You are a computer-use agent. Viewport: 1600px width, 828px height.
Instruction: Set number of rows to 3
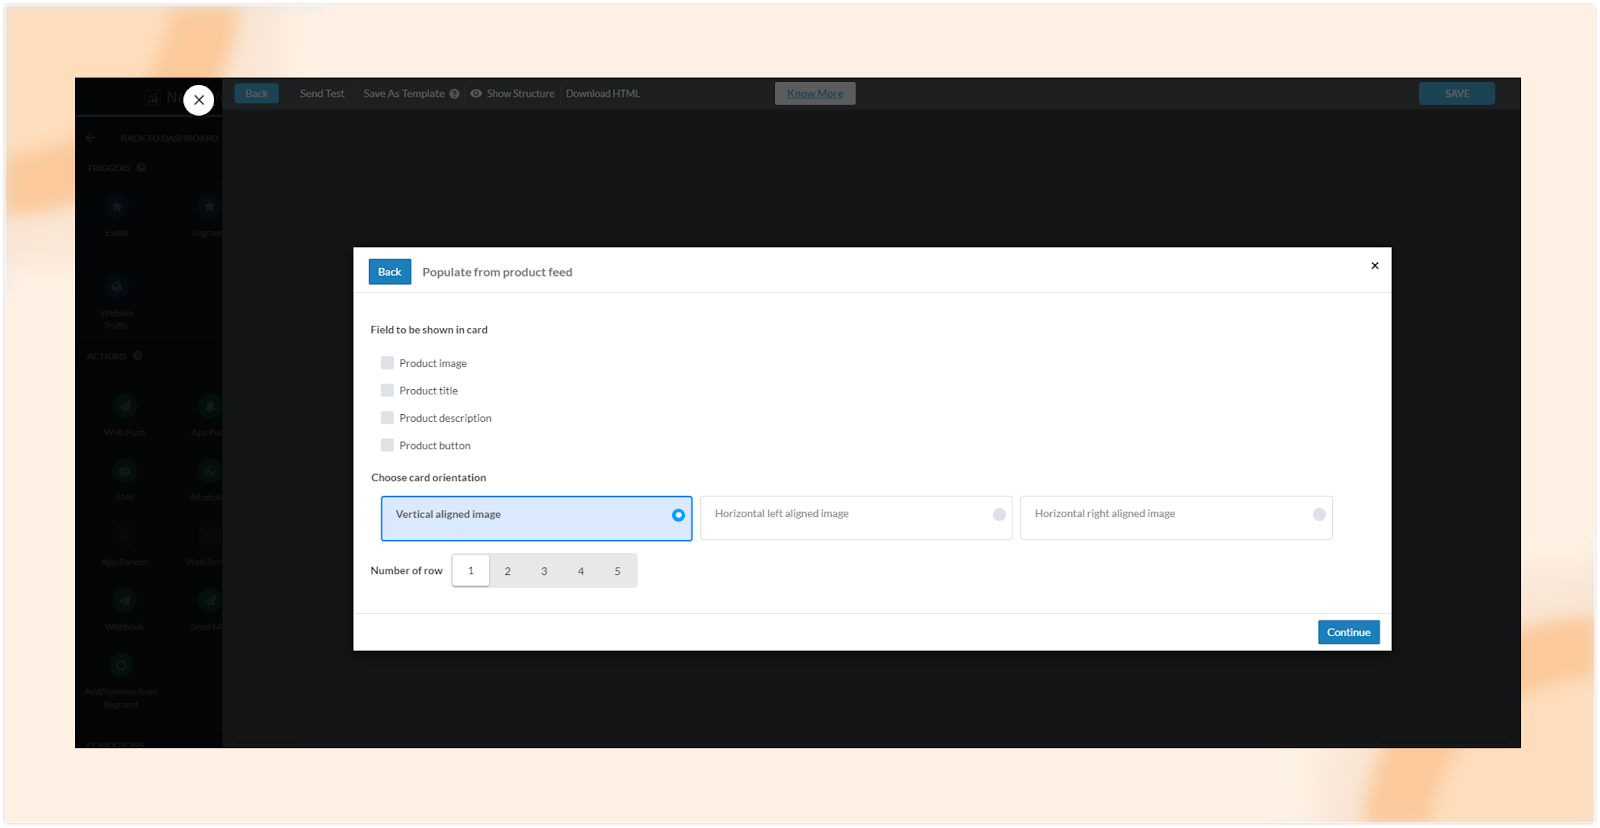544,571
